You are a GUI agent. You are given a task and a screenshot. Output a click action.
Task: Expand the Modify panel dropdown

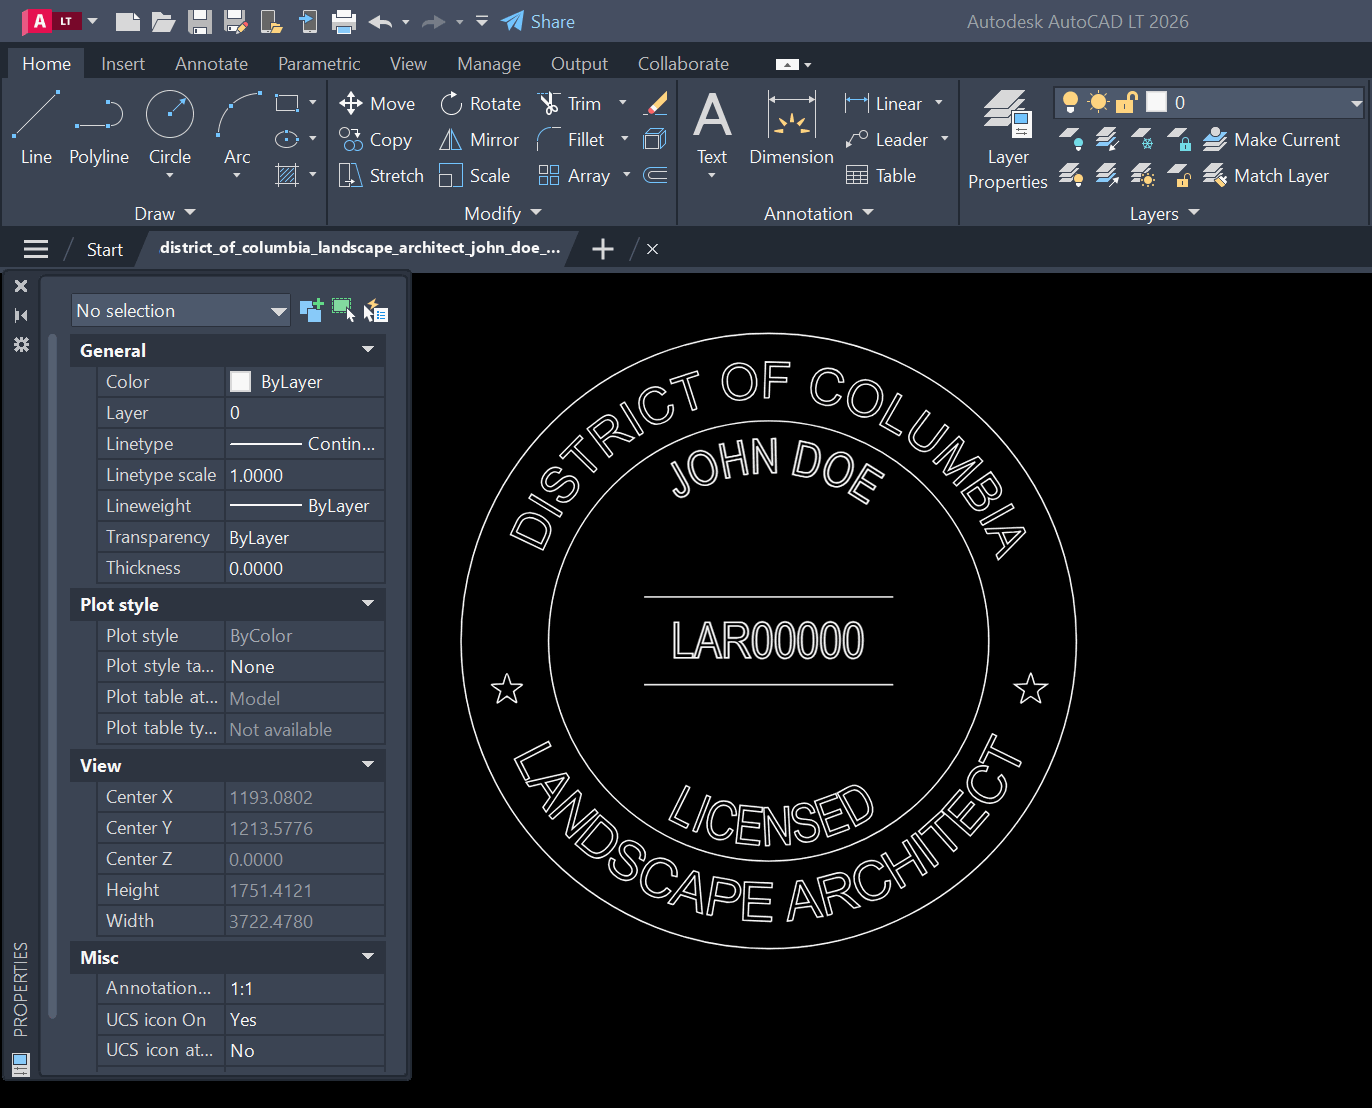point(502,213)
